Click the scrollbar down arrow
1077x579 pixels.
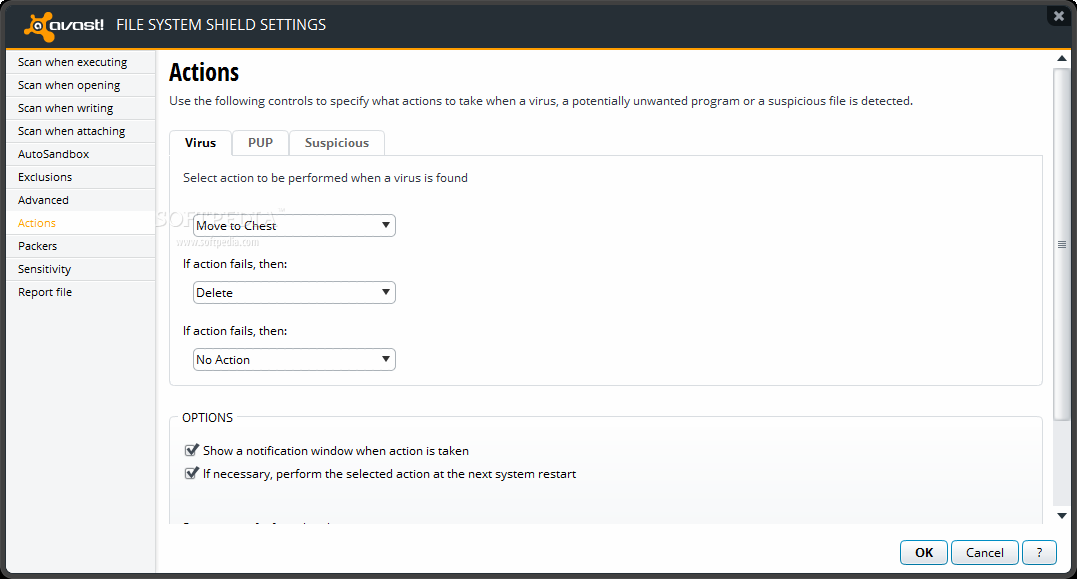click(1062, 516)
